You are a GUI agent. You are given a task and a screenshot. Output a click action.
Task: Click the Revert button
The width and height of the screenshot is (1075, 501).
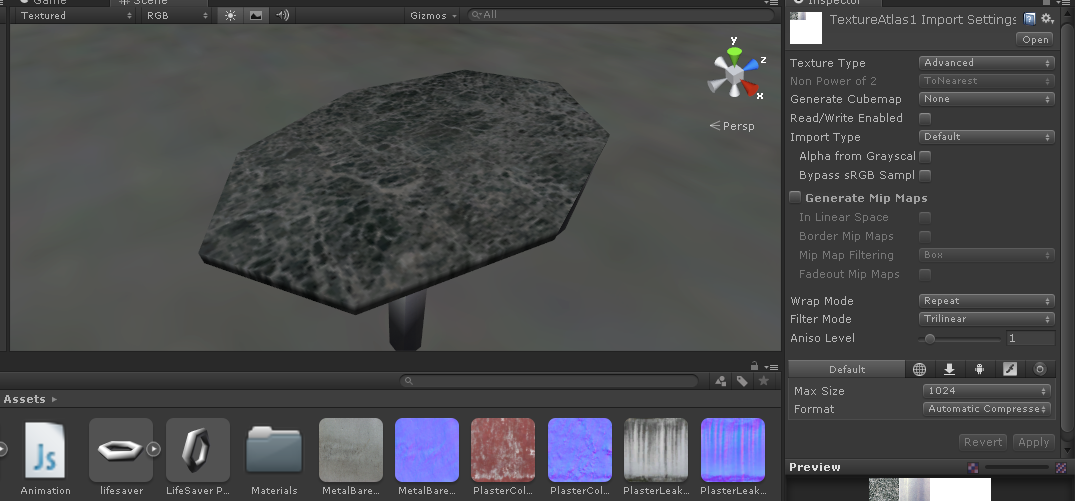click(983, 442)
